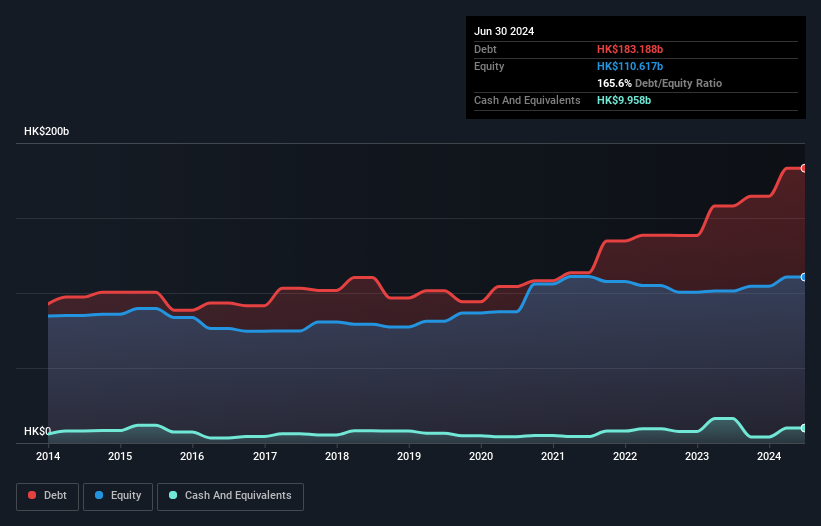Click the Equity label in tooltip
821x526 pixels.
point(489,66)
